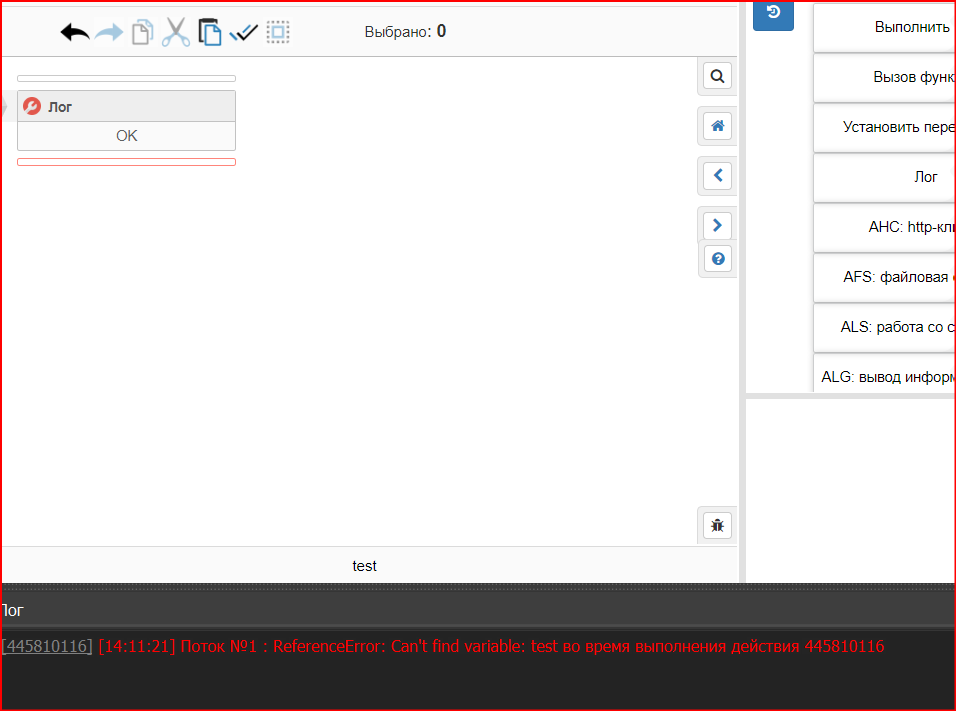
Task: Open search with the magnifier icon
Action: pos(717,76)
